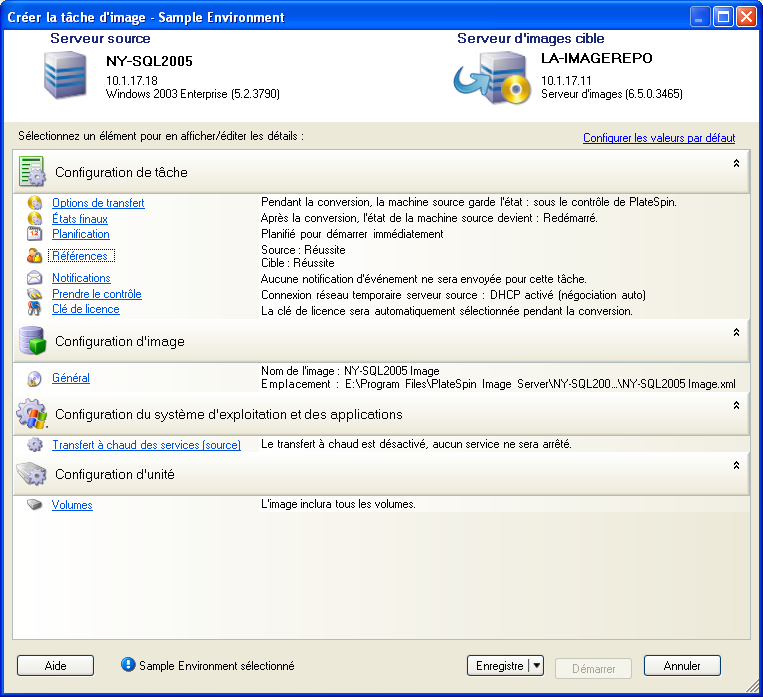The image size is (763, 697).
Task: Click the Clé de licence keys icon
Action: point(34,309)
